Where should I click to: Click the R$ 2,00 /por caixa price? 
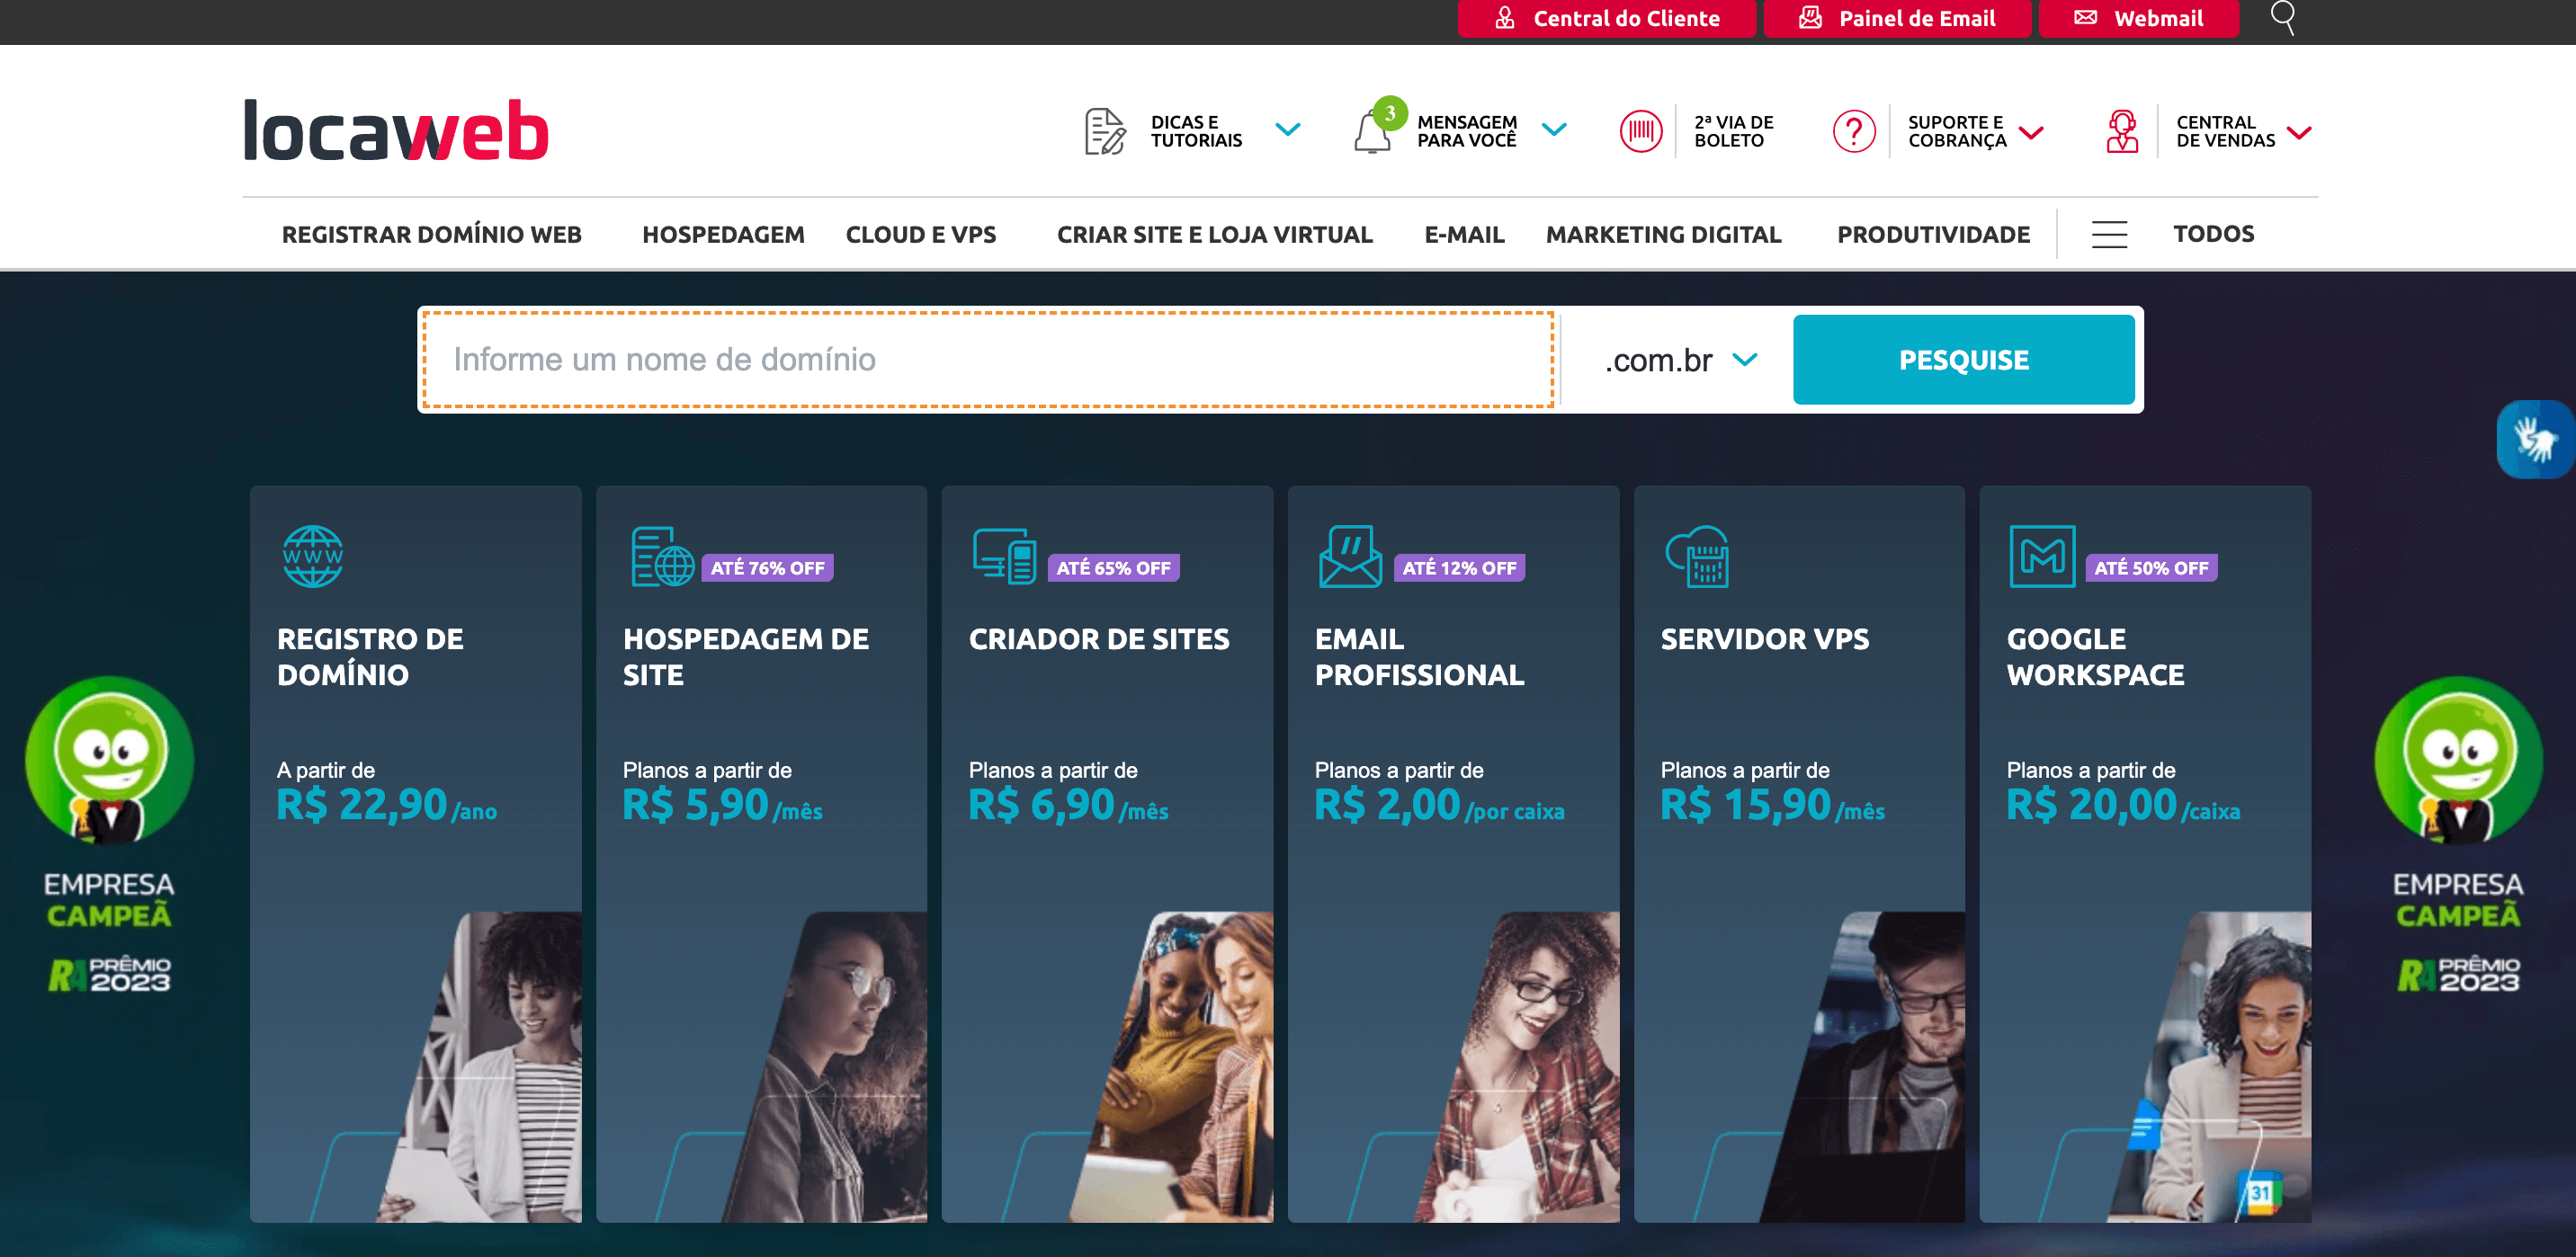(1440, 805)
